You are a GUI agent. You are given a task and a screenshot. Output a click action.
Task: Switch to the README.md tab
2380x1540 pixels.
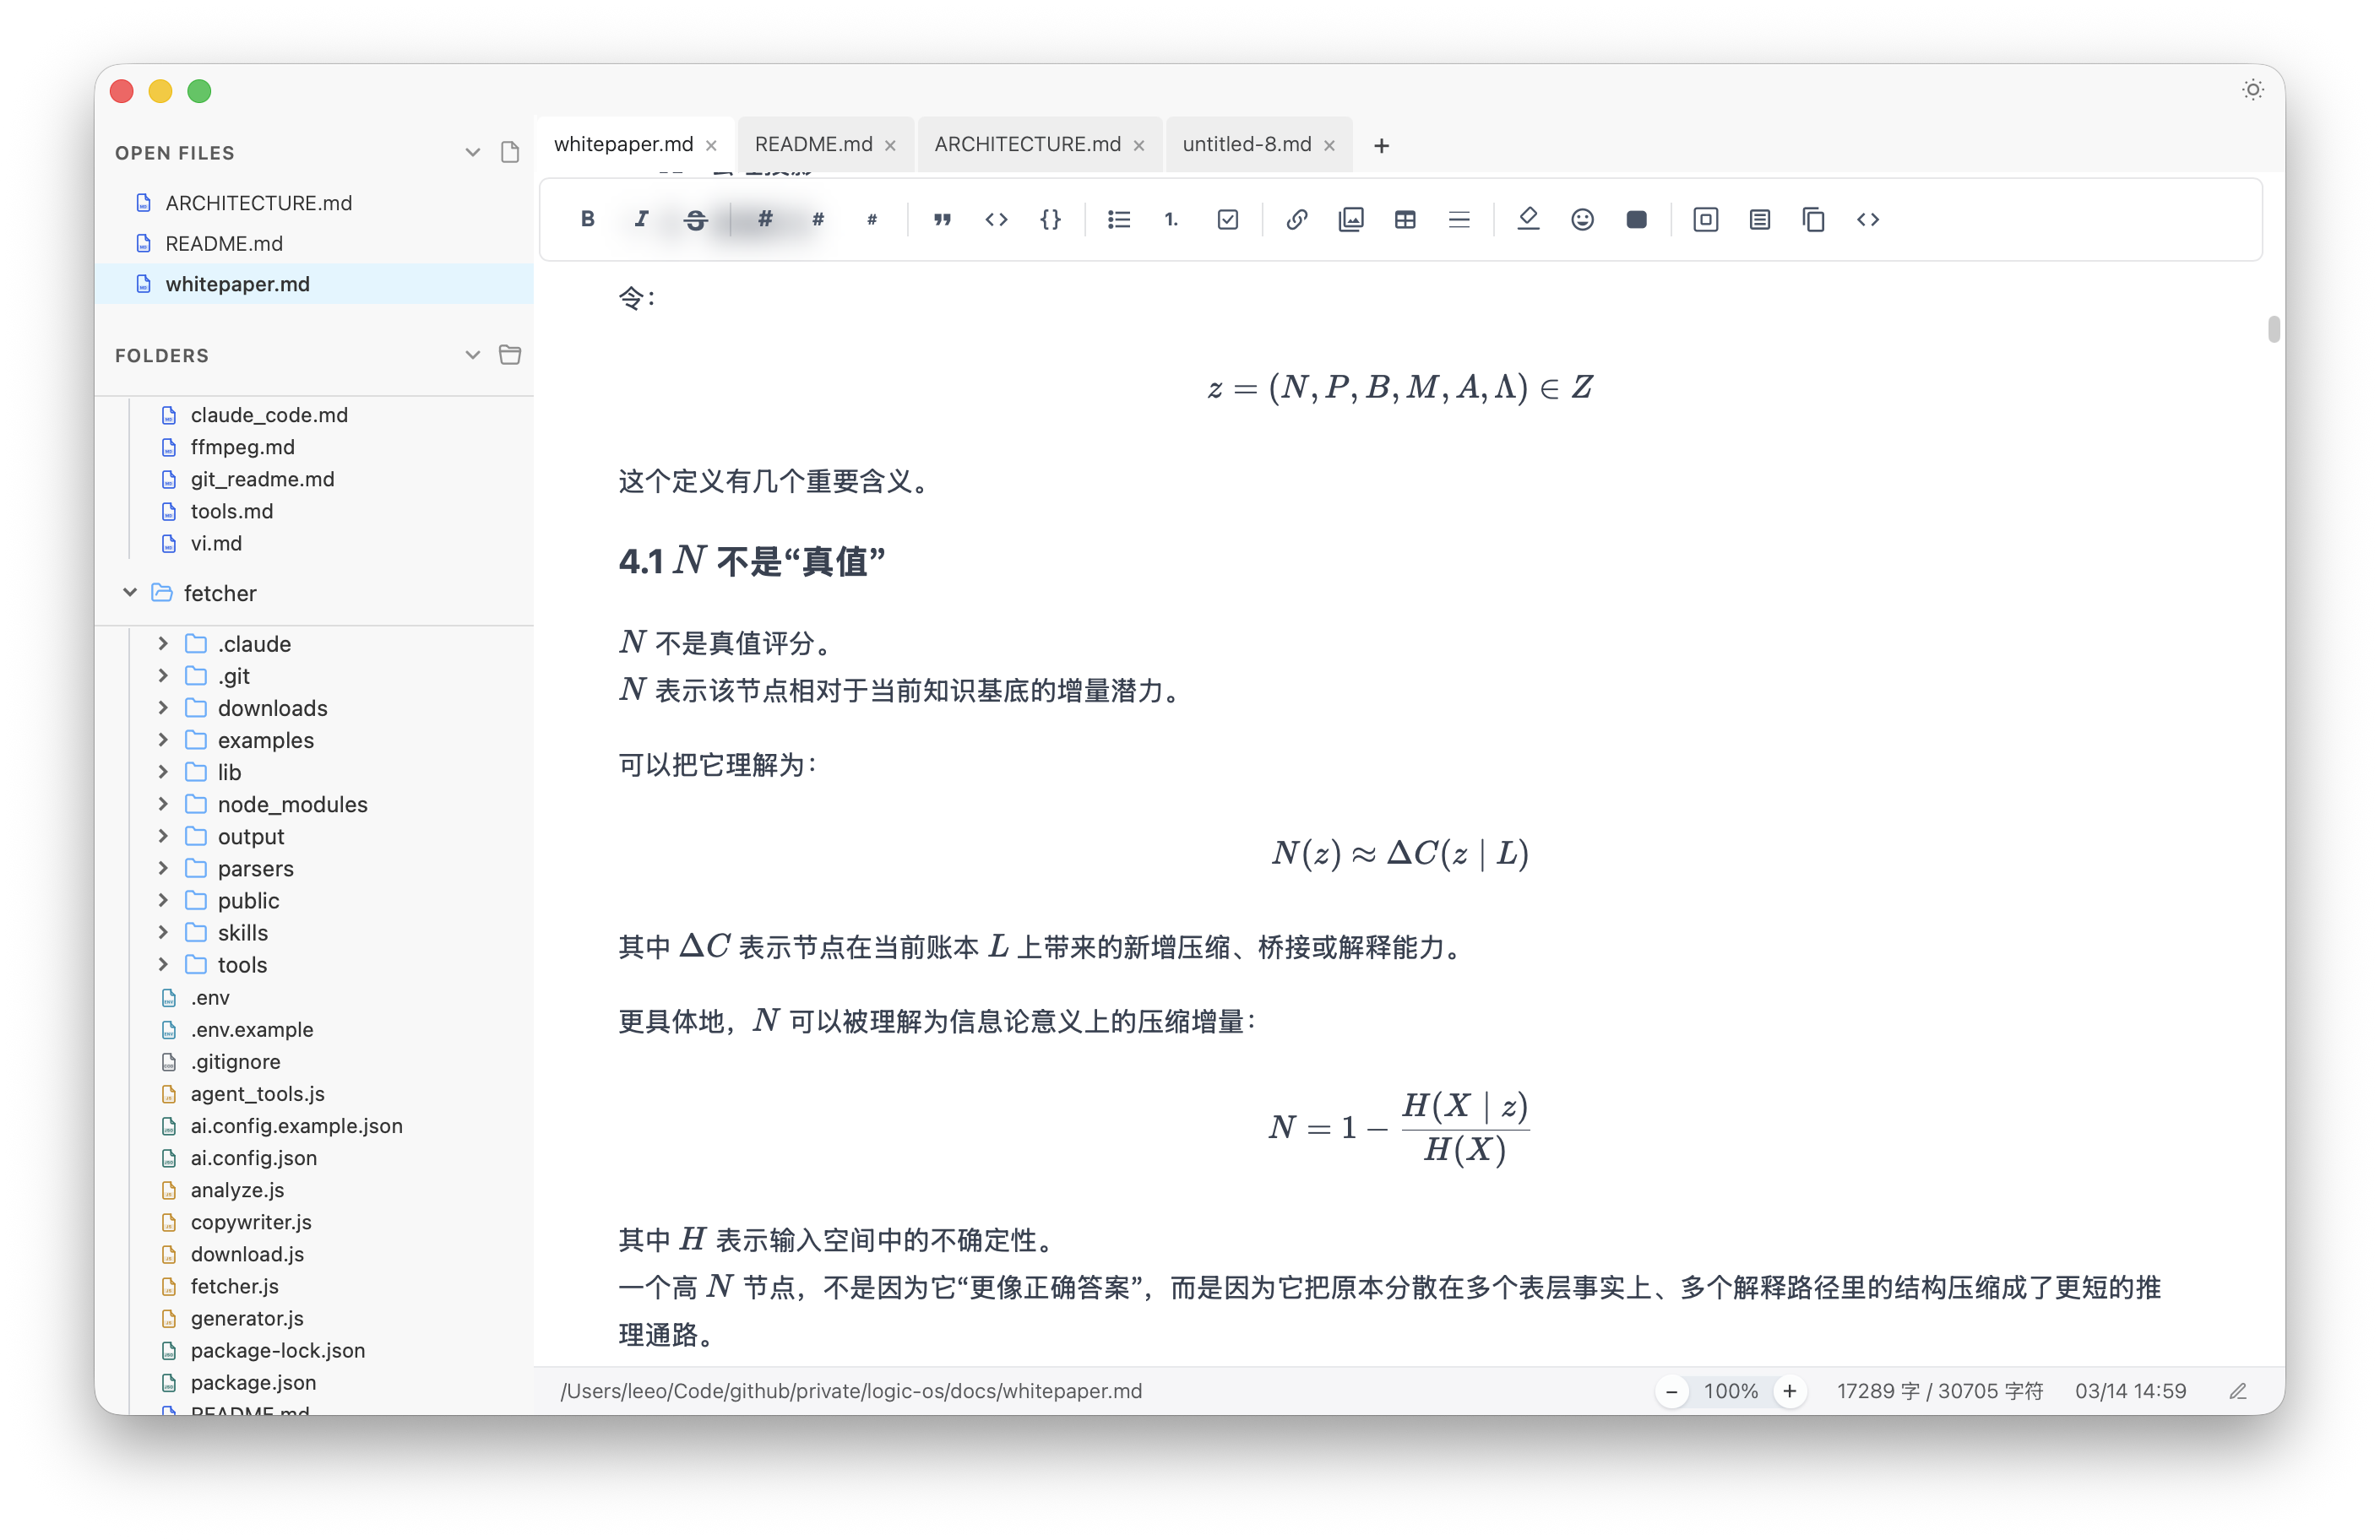coord(815,144)
